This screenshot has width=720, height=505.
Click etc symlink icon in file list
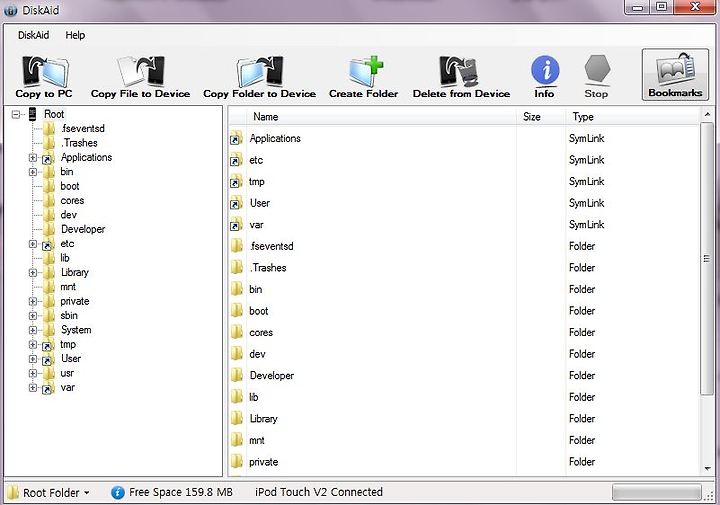click(x=236, y=160)
